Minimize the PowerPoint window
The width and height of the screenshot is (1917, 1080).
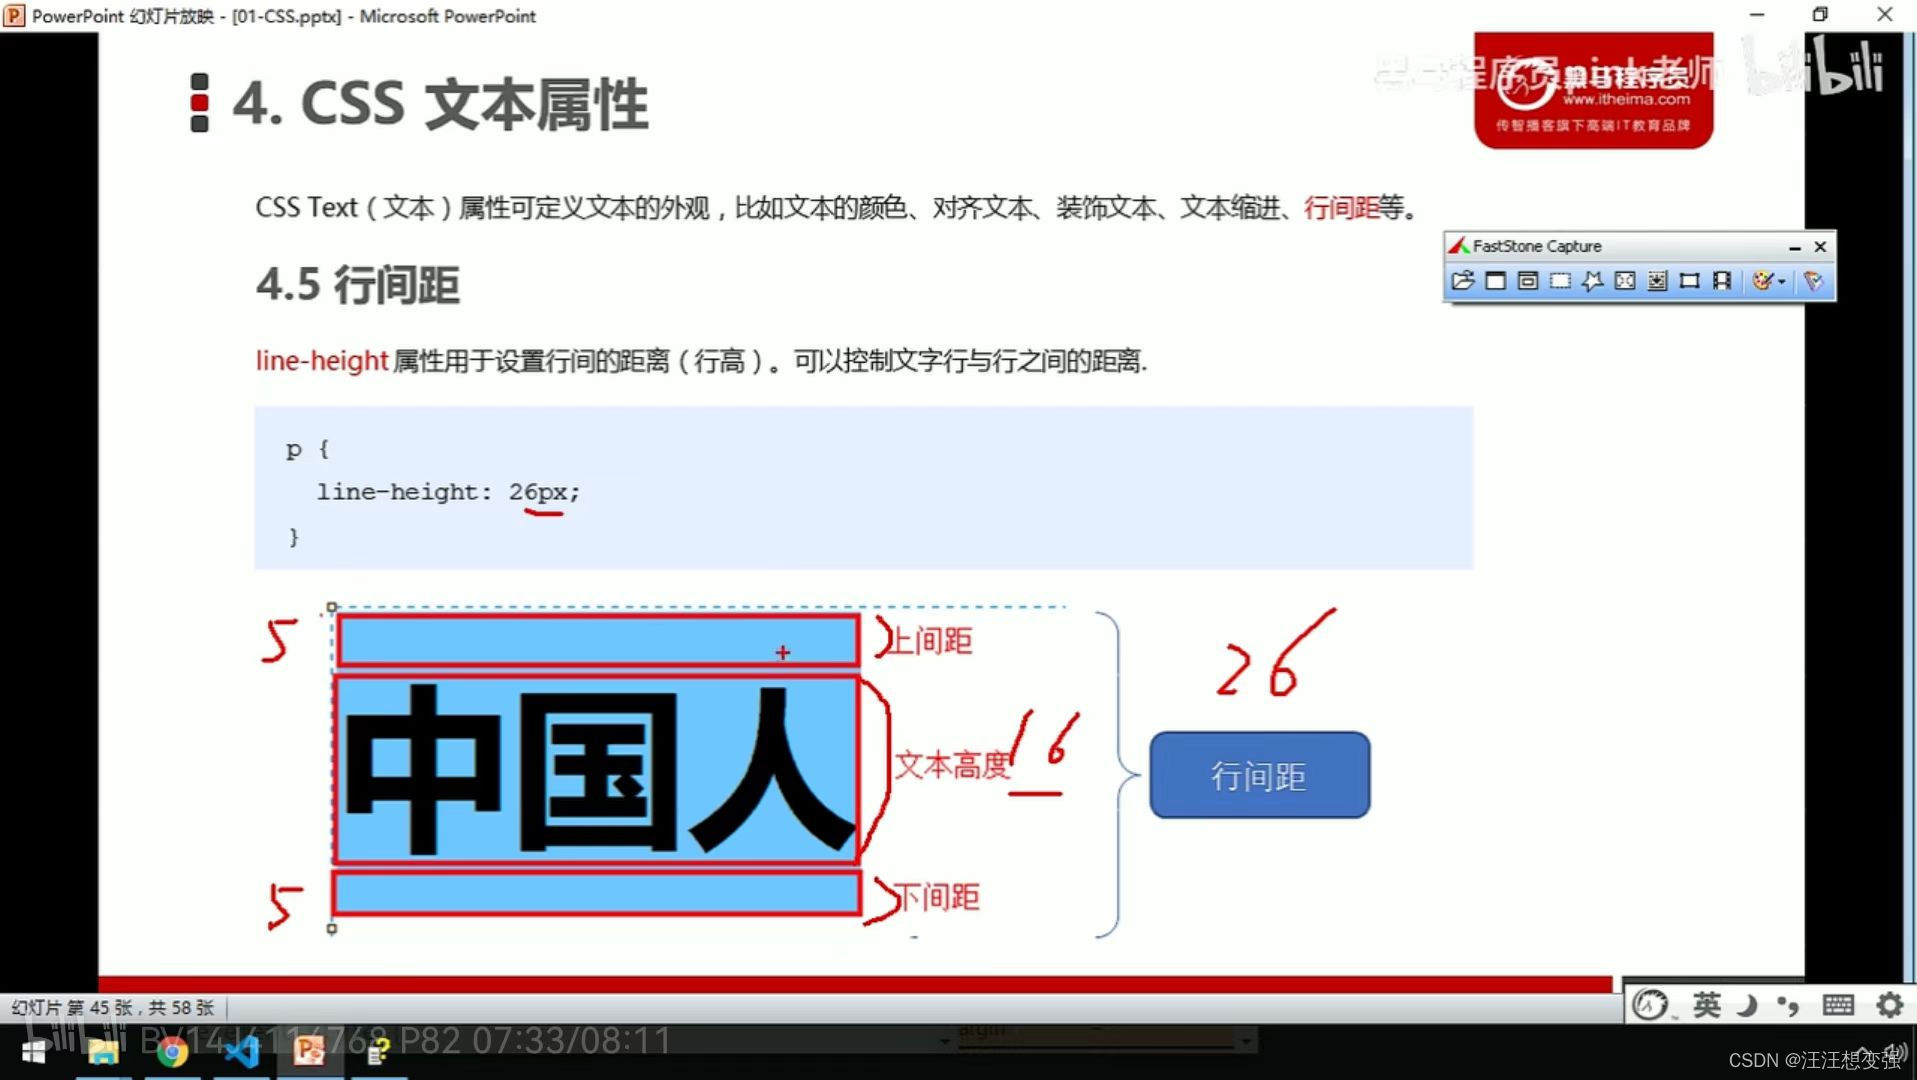[1757, 15]
